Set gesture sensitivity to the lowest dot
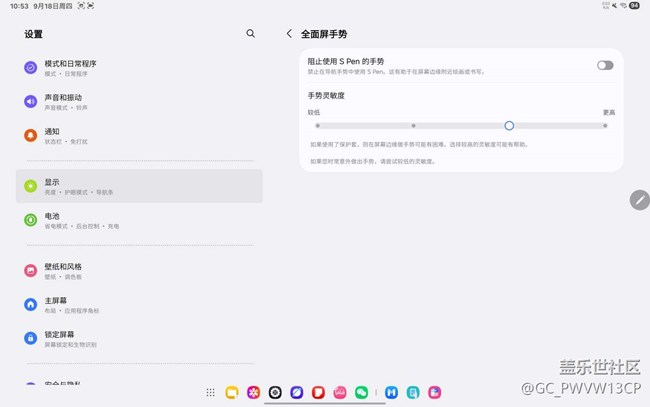The width and height of the screenshot is (650, 407). tap(317, 126)
